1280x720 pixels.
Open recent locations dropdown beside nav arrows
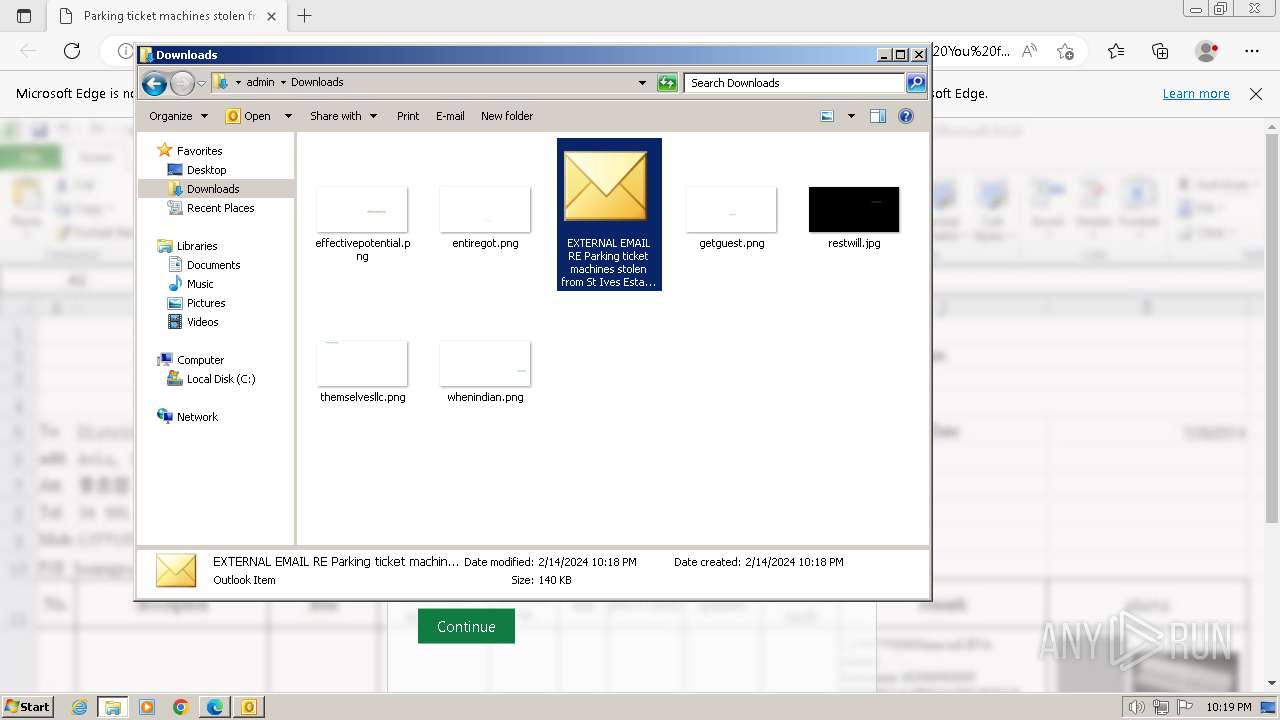click(201, 83)
